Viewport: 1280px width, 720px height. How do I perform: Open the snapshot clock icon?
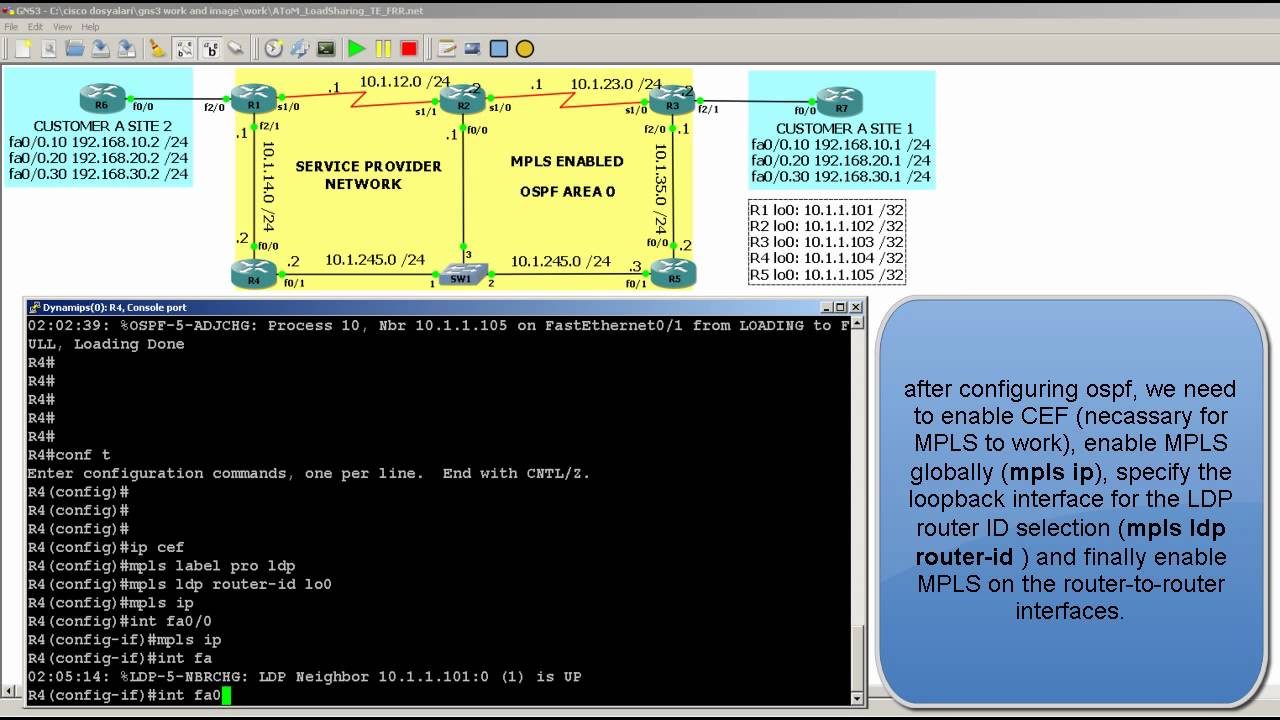pos(273,48)
